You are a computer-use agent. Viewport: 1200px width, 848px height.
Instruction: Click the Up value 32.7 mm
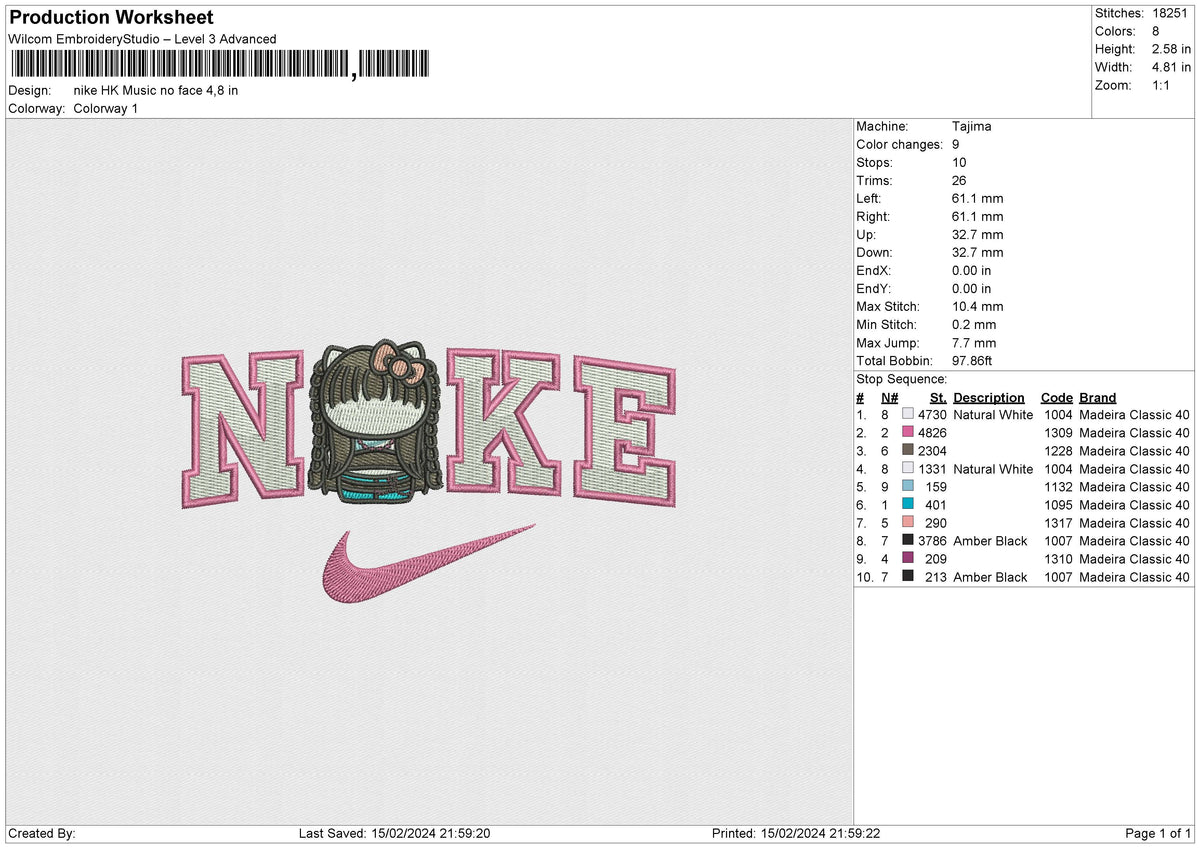[978, 235]
